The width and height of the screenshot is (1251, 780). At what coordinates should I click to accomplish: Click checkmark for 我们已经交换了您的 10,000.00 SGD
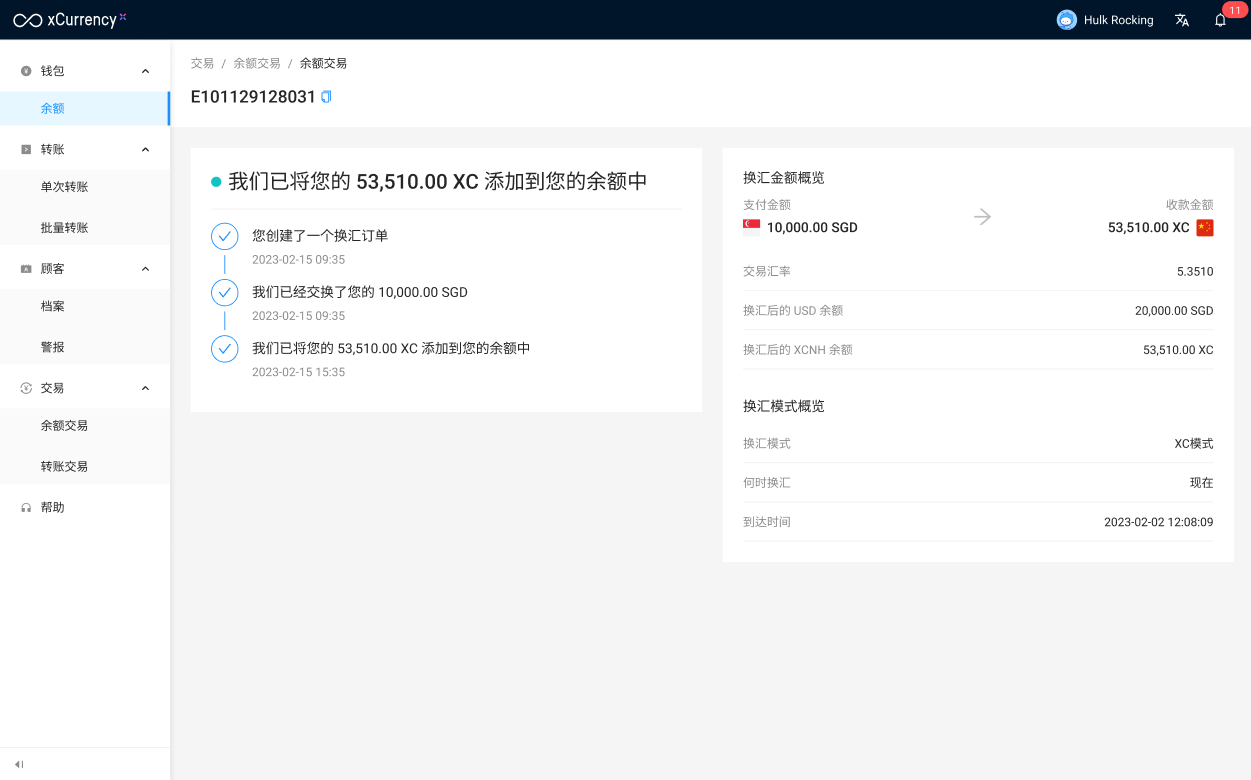225,293
